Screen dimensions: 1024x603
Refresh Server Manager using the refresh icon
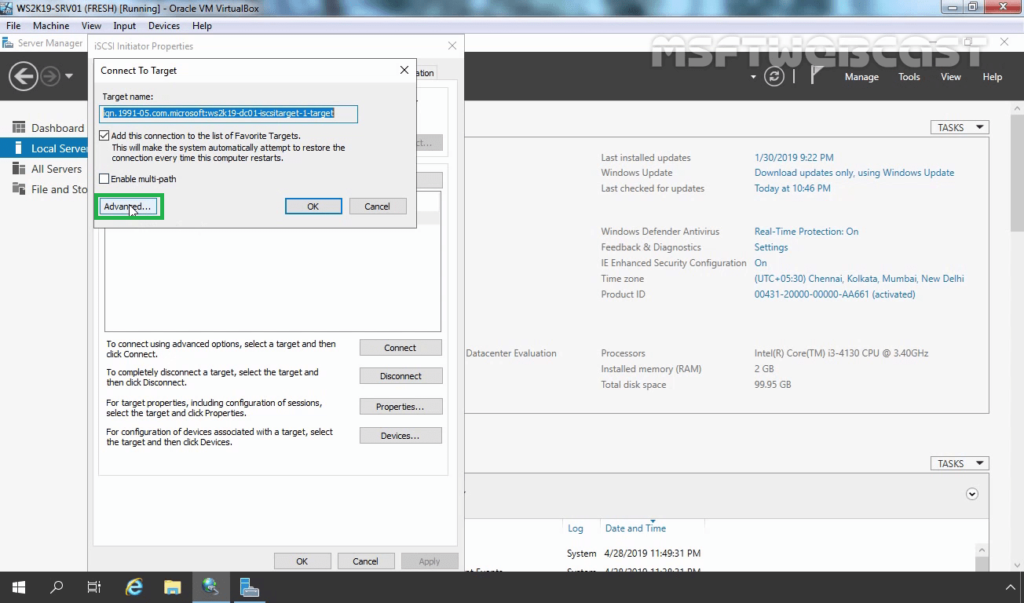774,76
